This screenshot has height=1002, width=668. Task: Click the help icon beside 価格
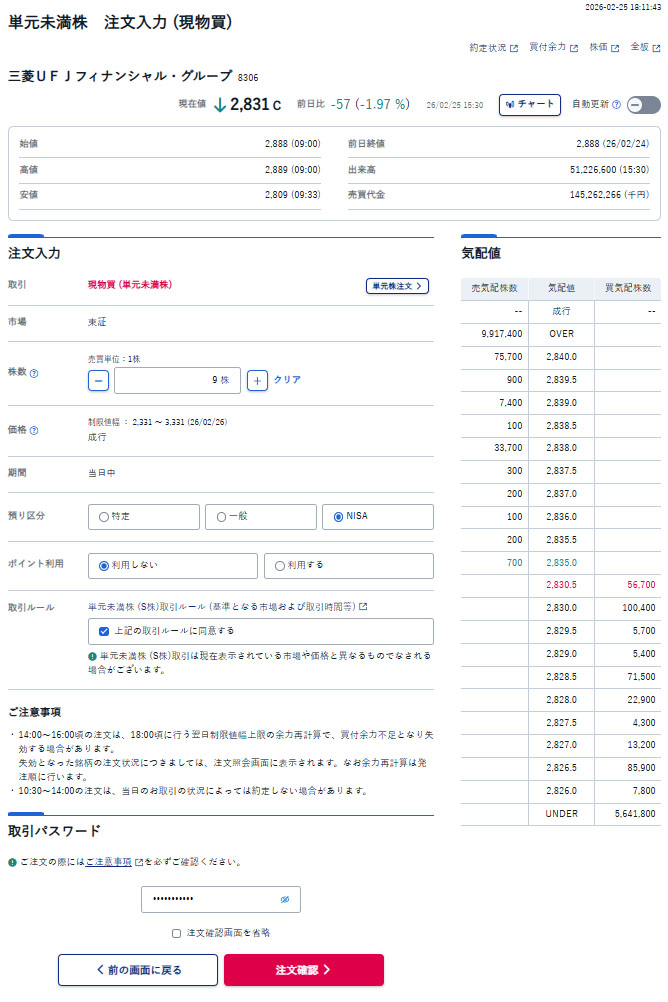(x=34, y=431)
